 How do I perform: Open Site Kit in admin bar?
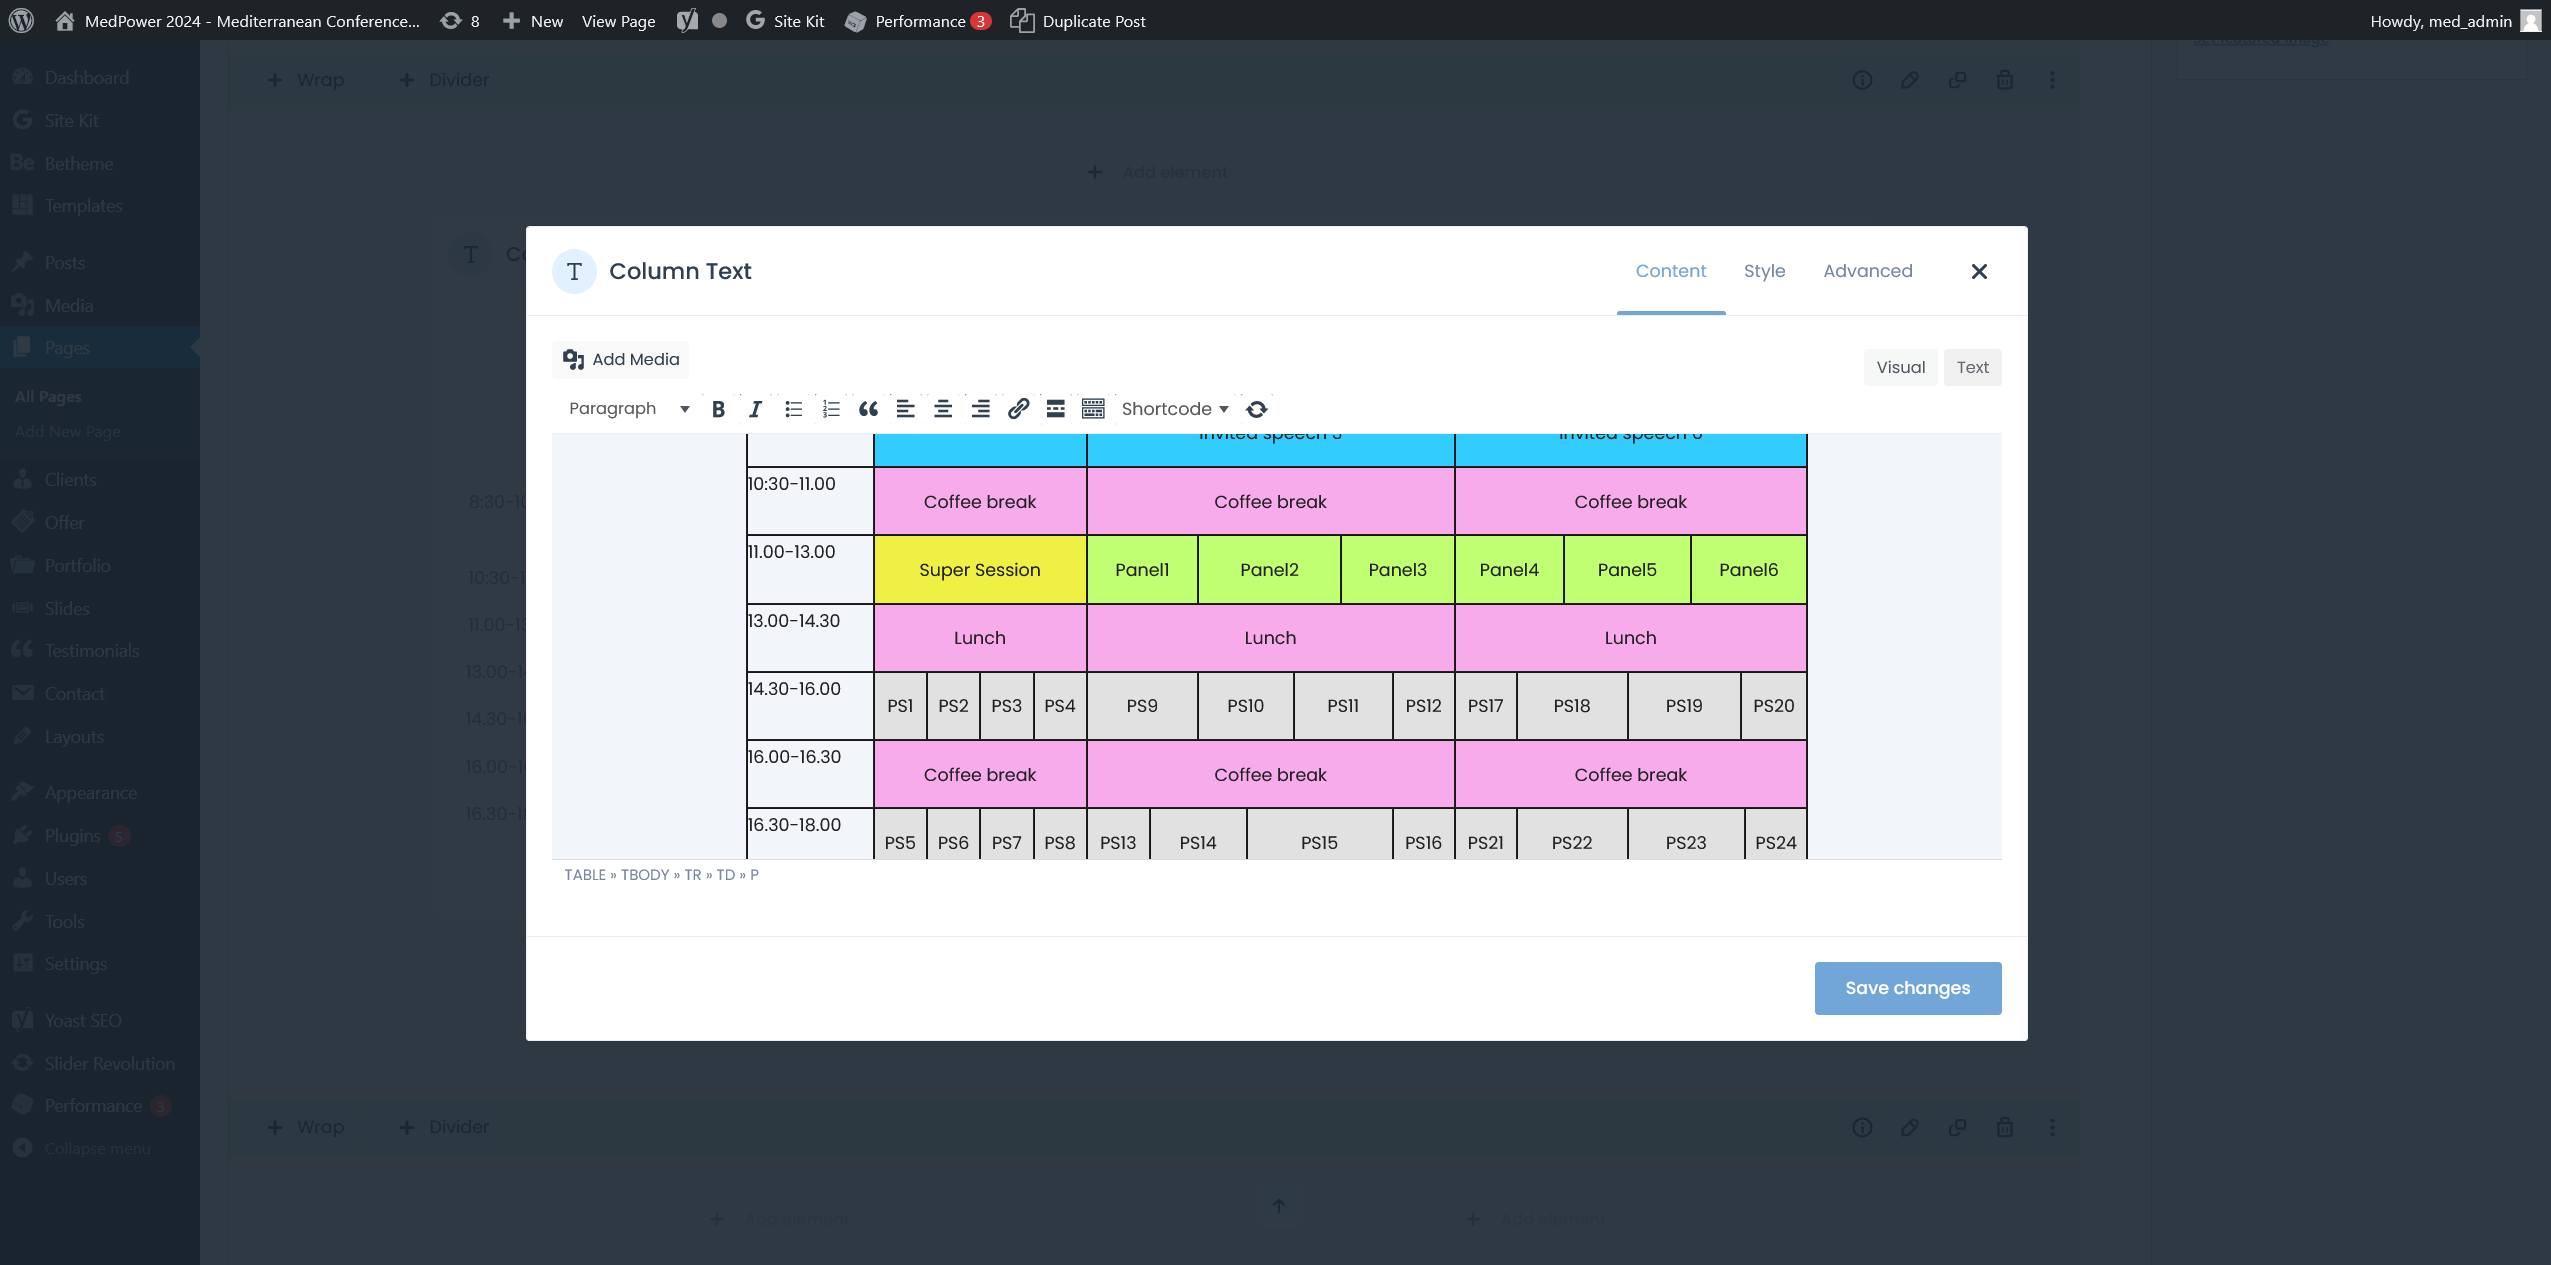tap(785, 20)
